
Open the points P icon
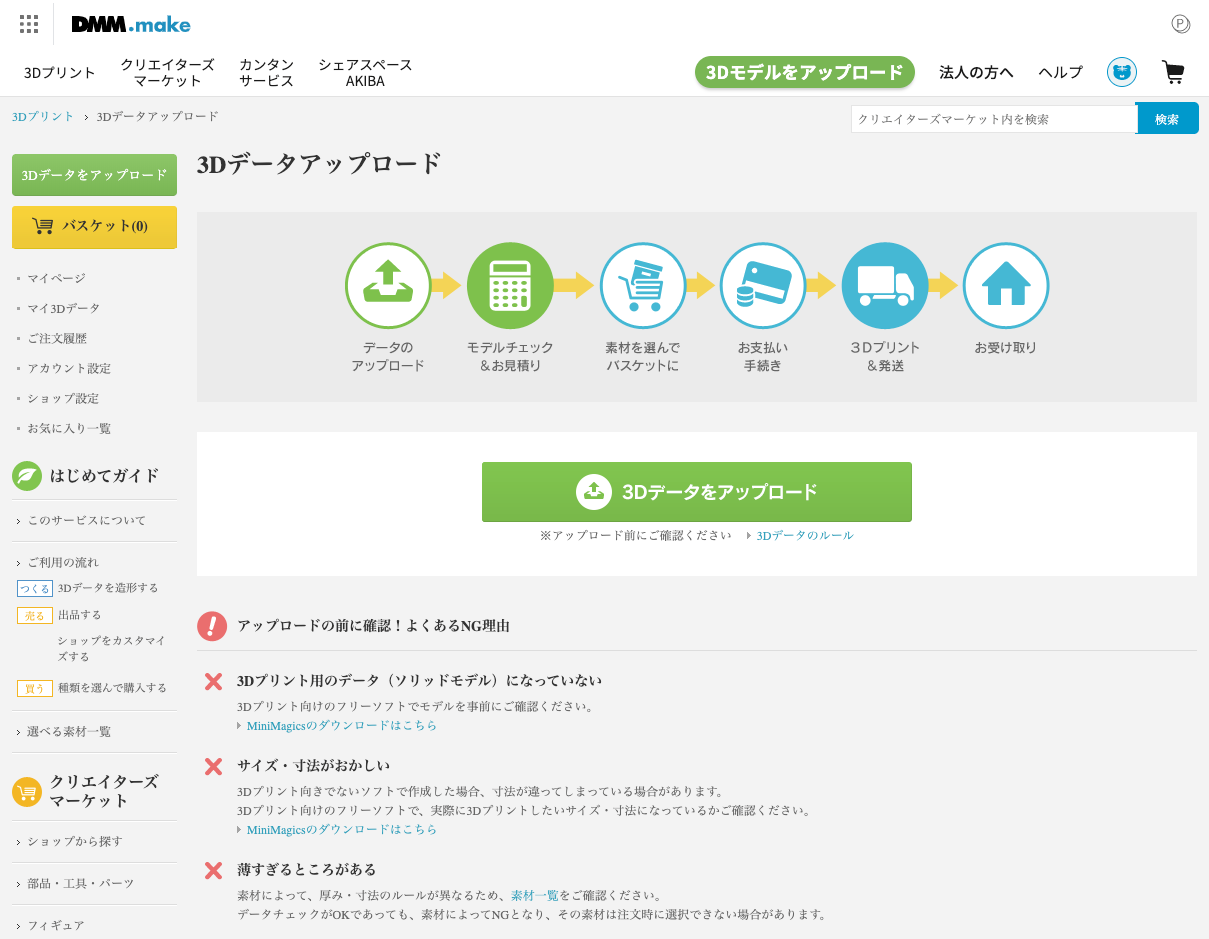(x=1181, y=24)
